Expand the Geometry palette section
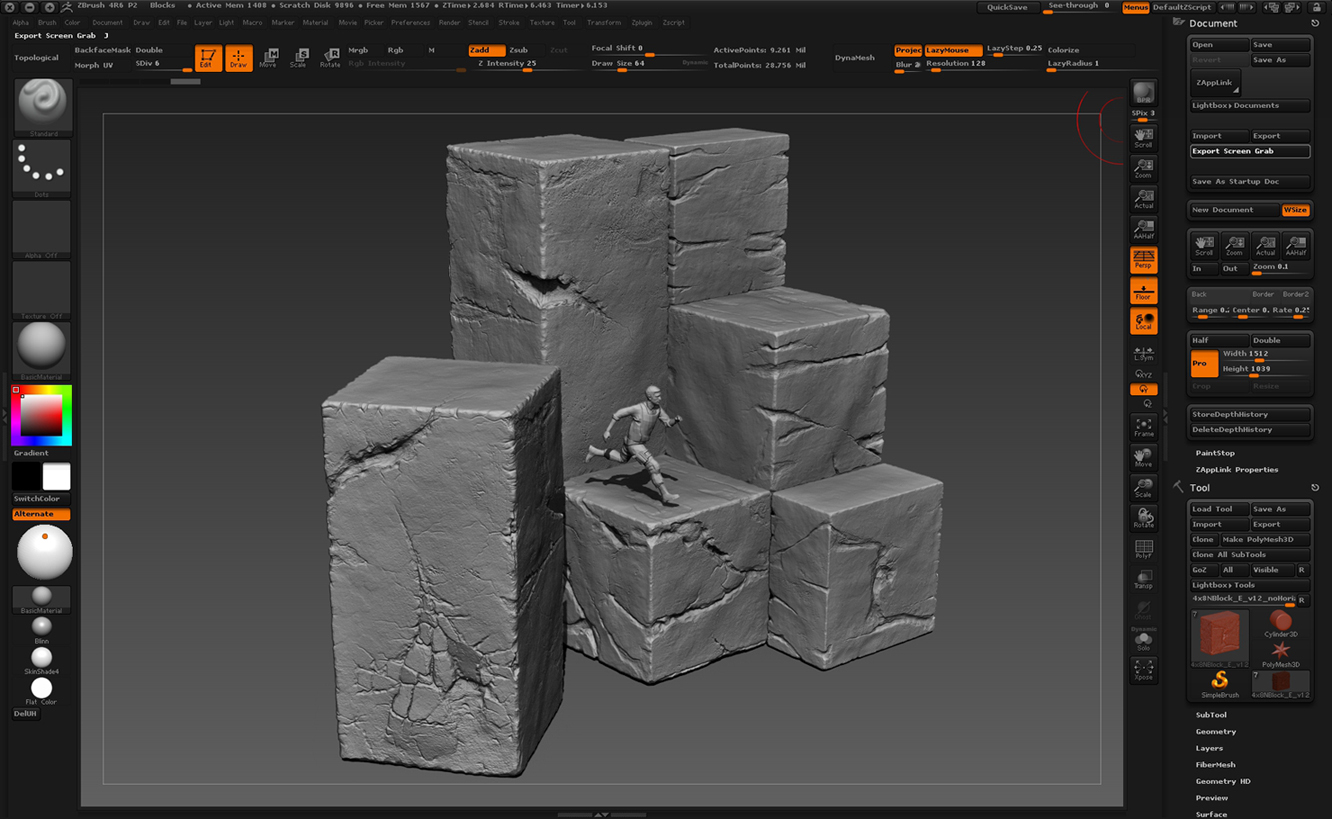This screenshot has height=819, width=1332. click(1216, 732)
